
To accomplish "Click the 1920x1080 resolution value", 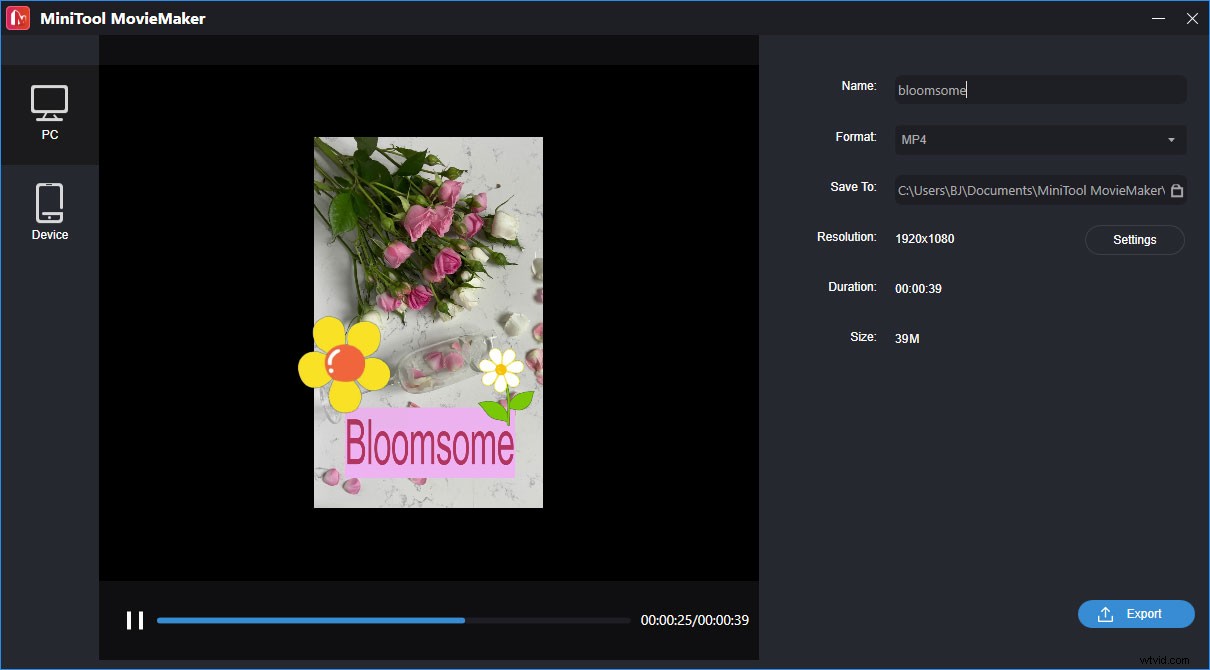I will (x=924, y=239).
